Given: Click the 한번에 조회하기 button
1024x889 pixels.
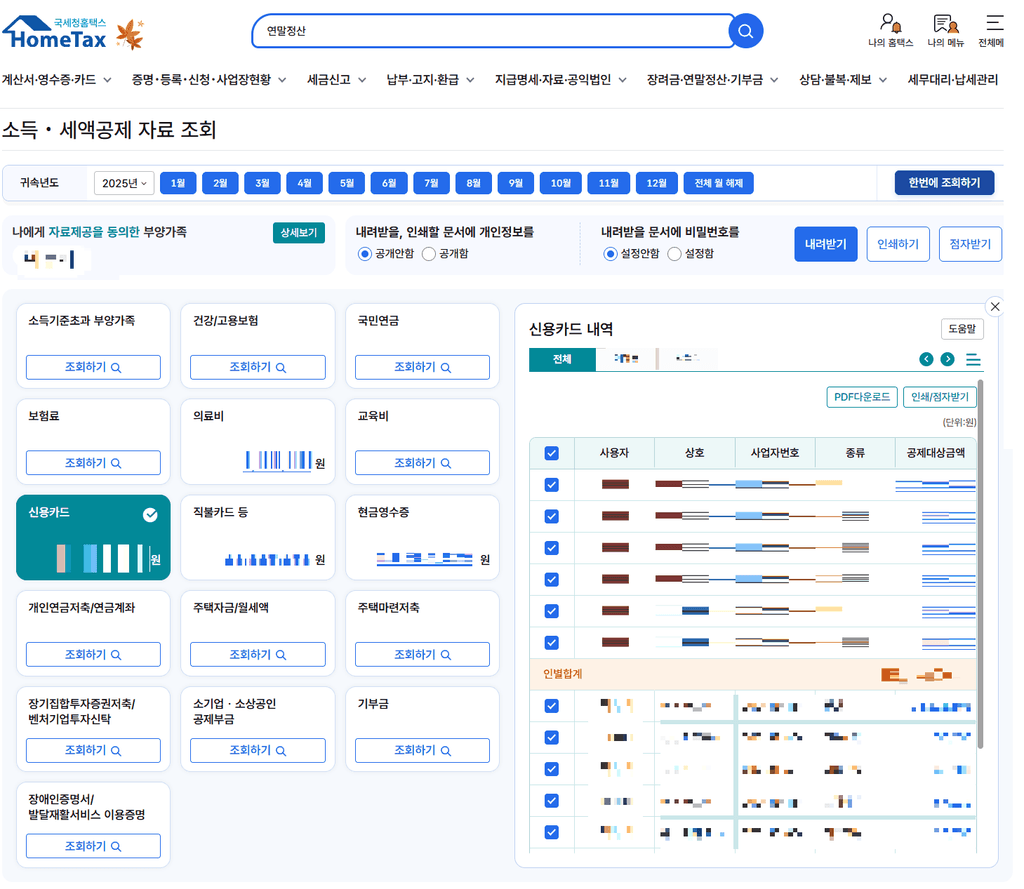Looking at the screenshot, I should pyautogui.click(x=944, y=183).
